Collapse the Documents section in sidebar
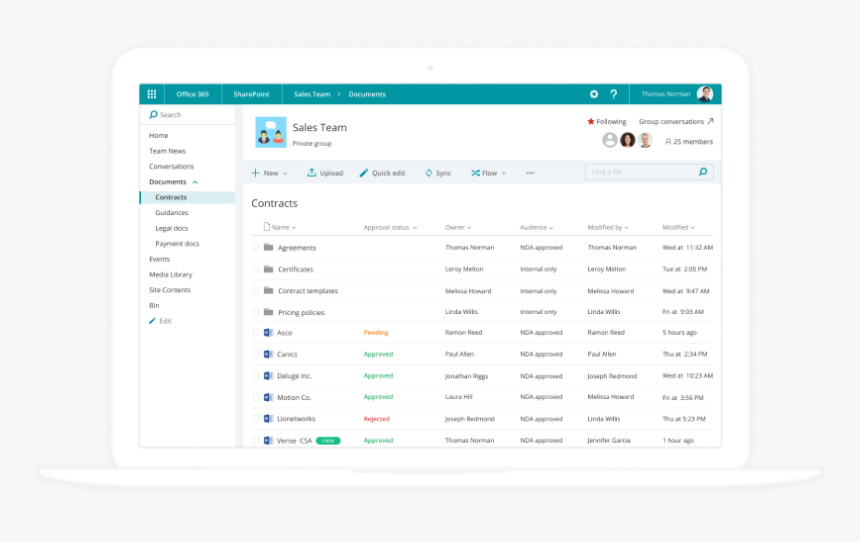 (x=195, y=182)
